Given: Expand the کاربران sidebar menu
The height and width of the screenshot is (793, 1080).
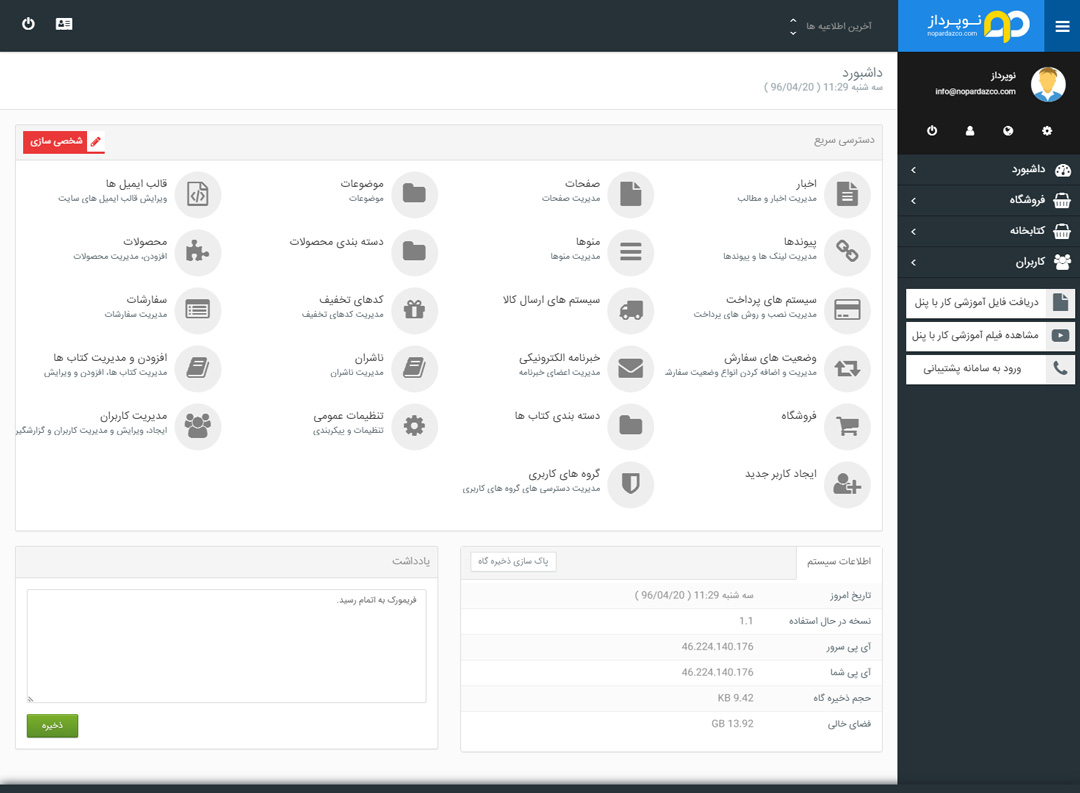Looking at the screenshot, I should 989,263.
